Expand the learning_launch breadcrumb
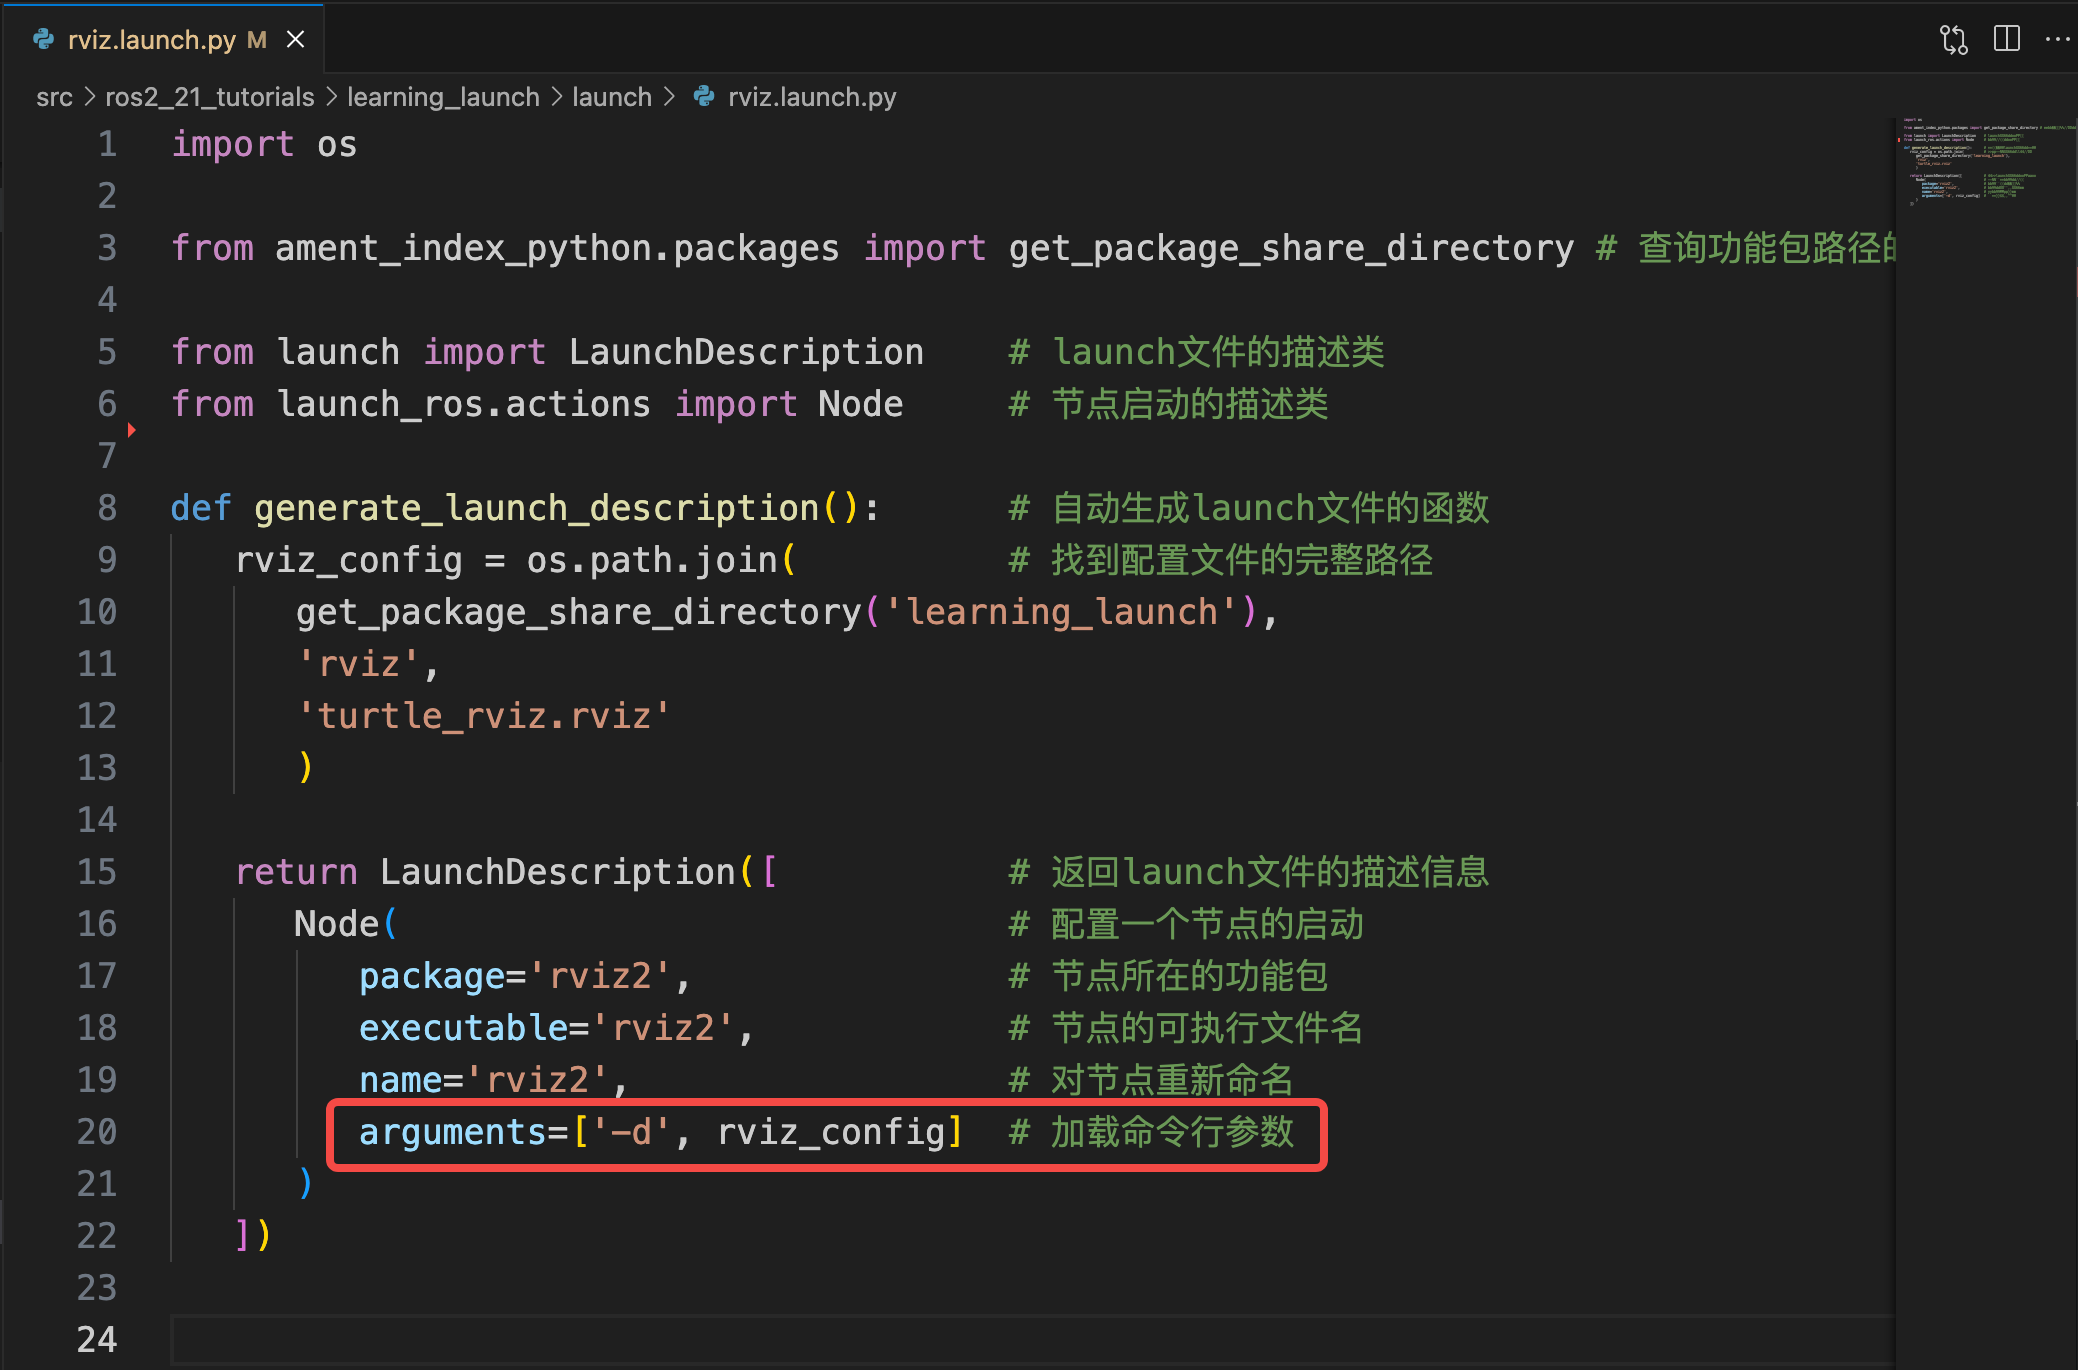This screenshot has height=1370, width=2078. point(443,97)
